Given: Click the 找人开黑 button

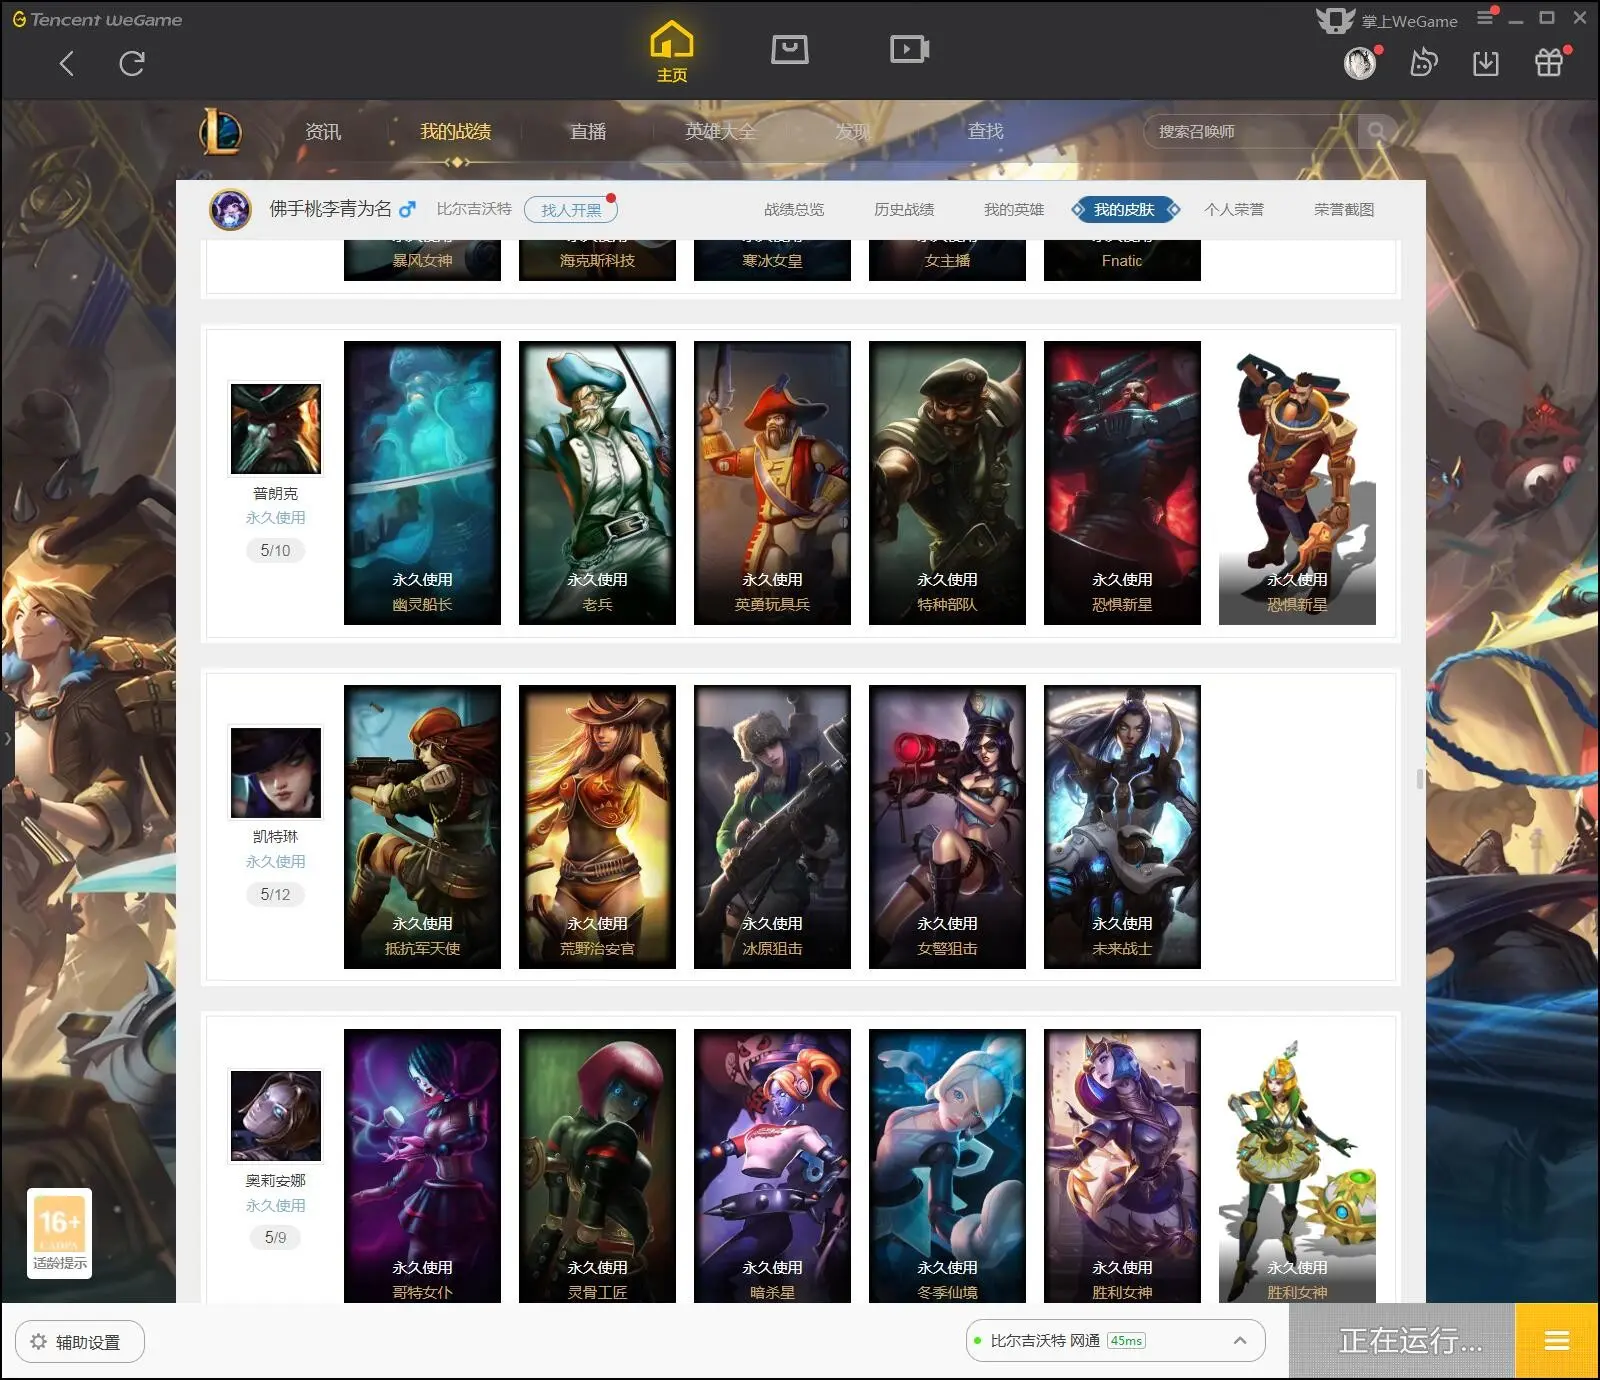Looking at the screenshot, I should (571, 210).
